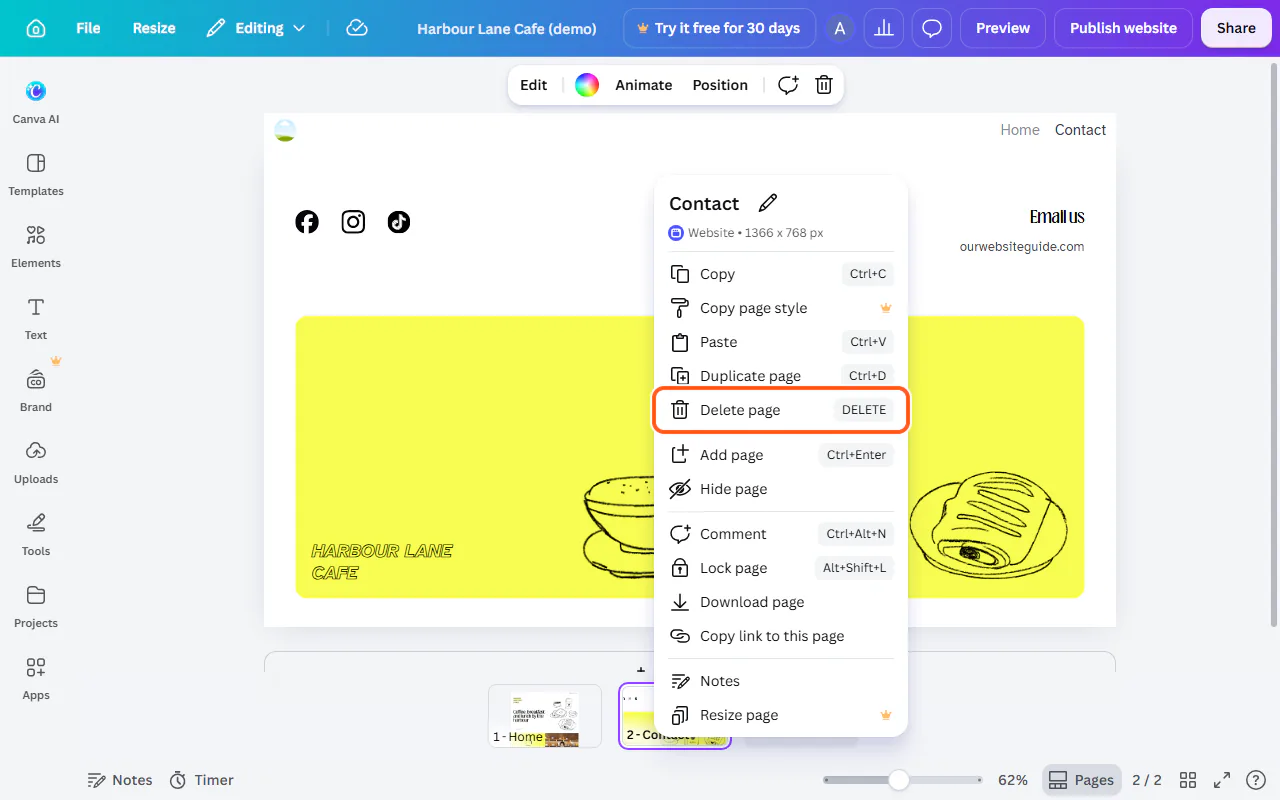The image size is (1280, 800).
Task: Toggle the Pages thumbnail view button
Action: click(1081, 780)
